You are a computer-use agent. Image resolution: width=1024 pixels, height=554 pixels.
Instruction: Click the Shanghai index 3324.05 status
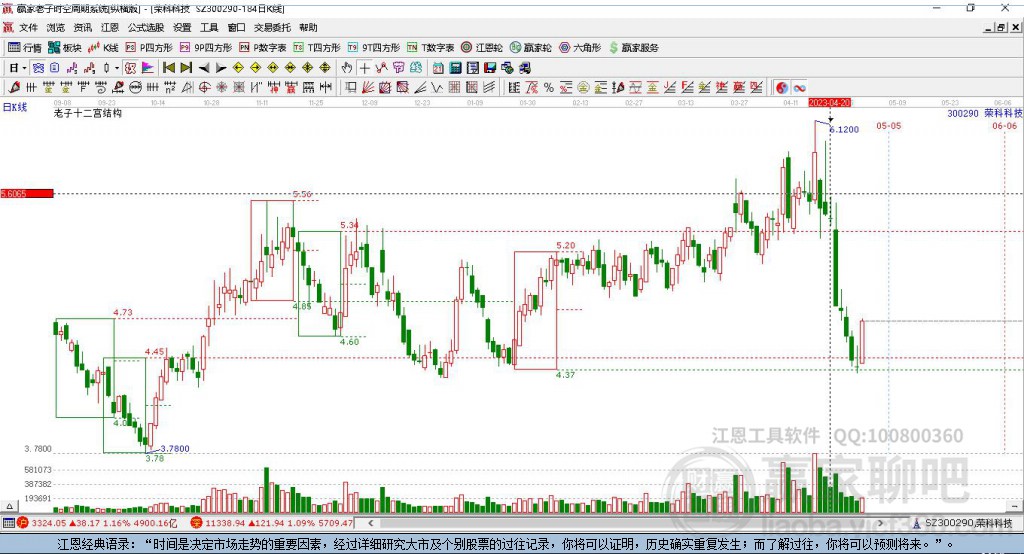pyautogui.click(x=98, y=523)
